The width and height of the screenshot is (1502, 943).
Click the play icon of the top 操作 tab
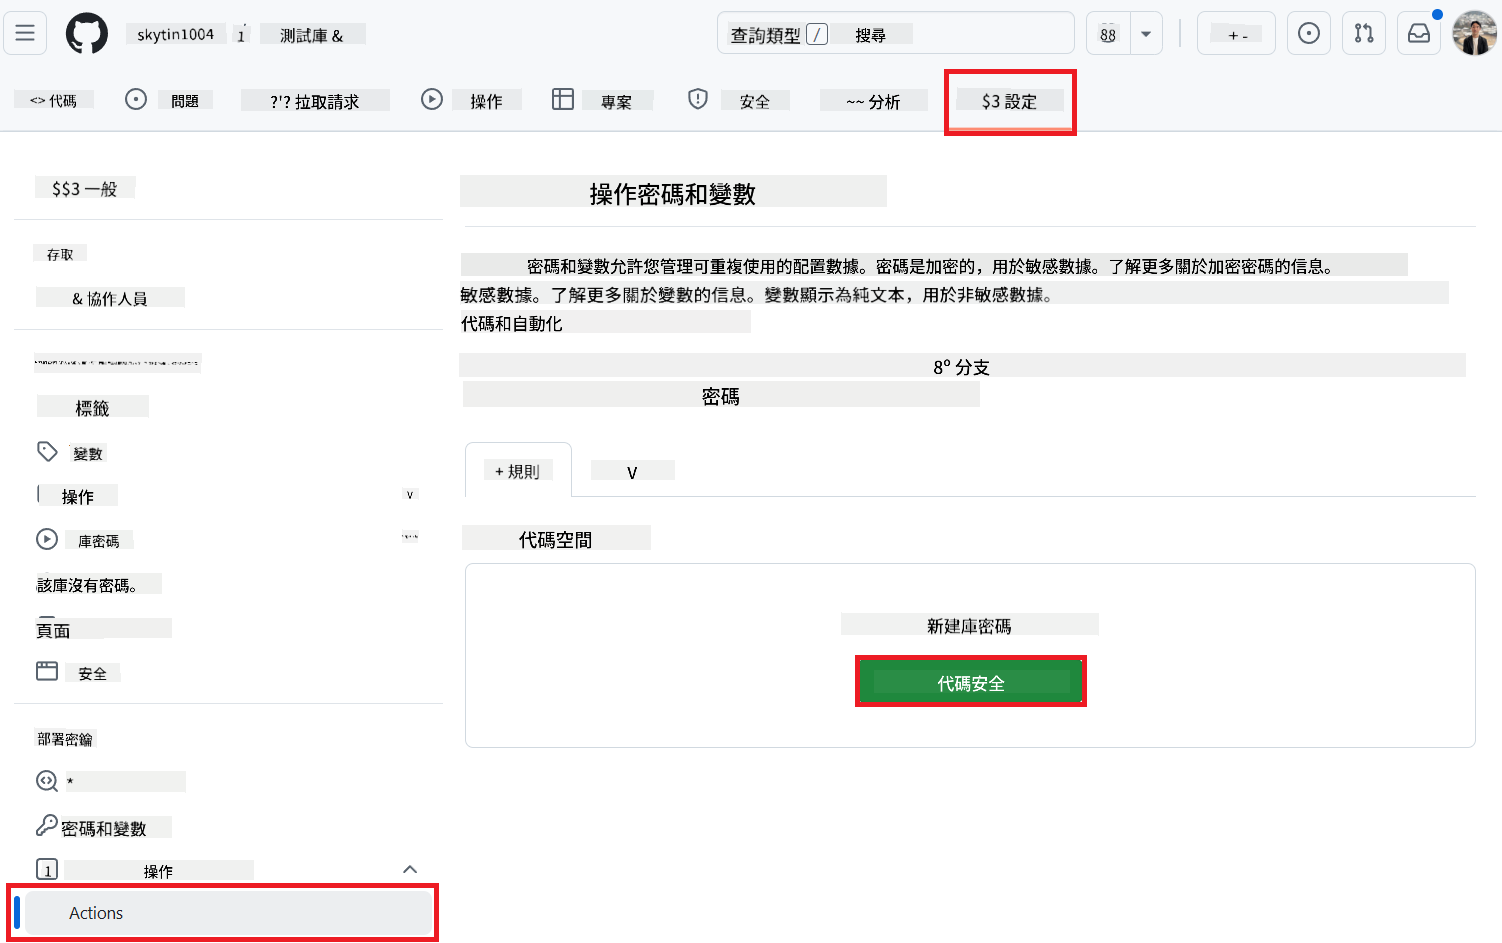(x=432, y=99)
